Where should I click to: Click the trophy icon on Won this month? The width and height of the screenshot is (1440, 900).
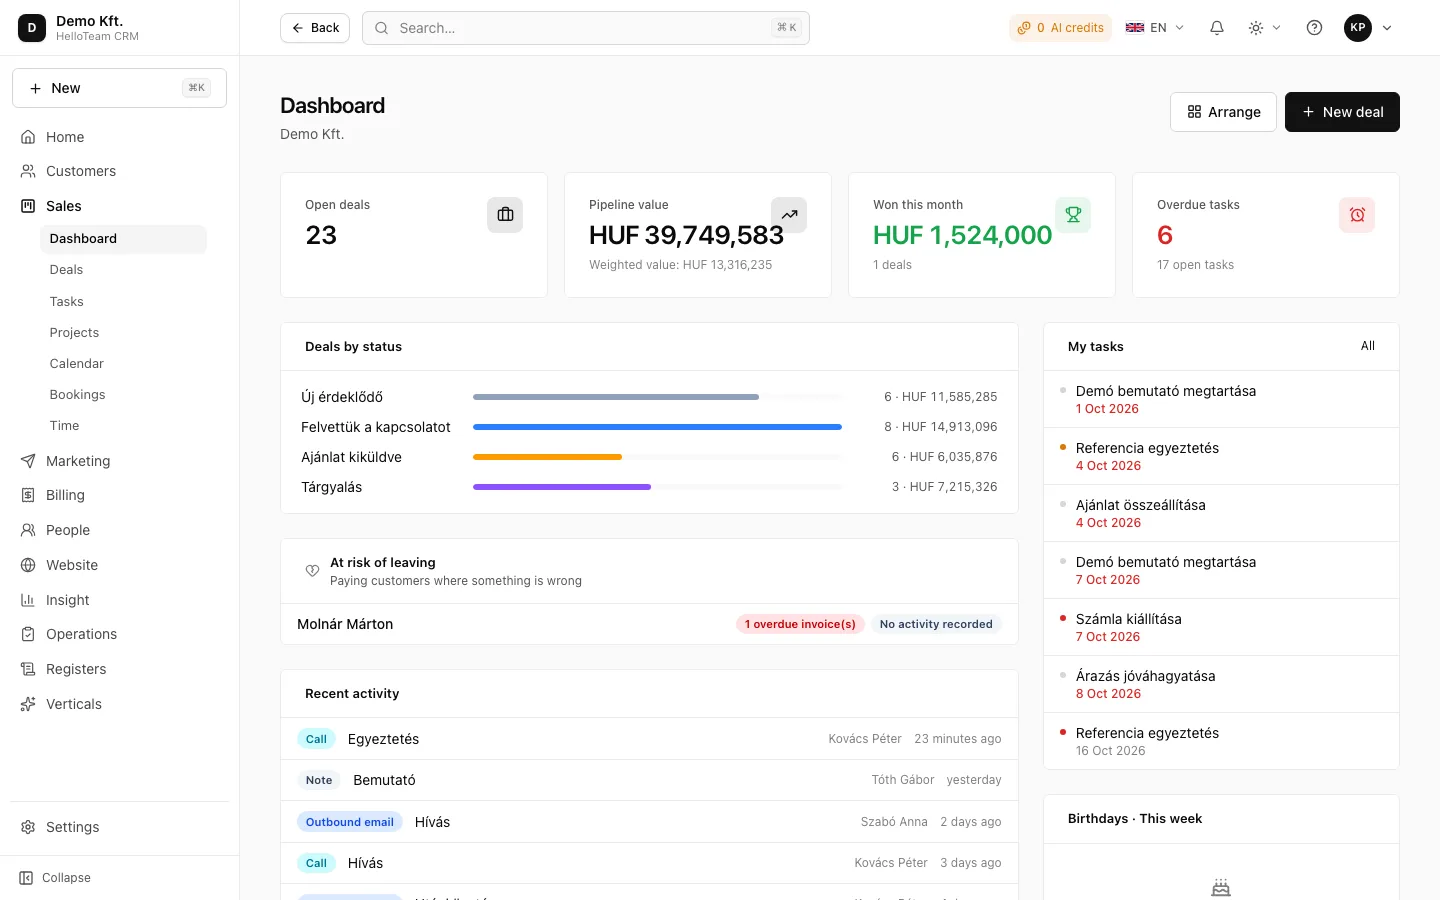pos(1073,215)
